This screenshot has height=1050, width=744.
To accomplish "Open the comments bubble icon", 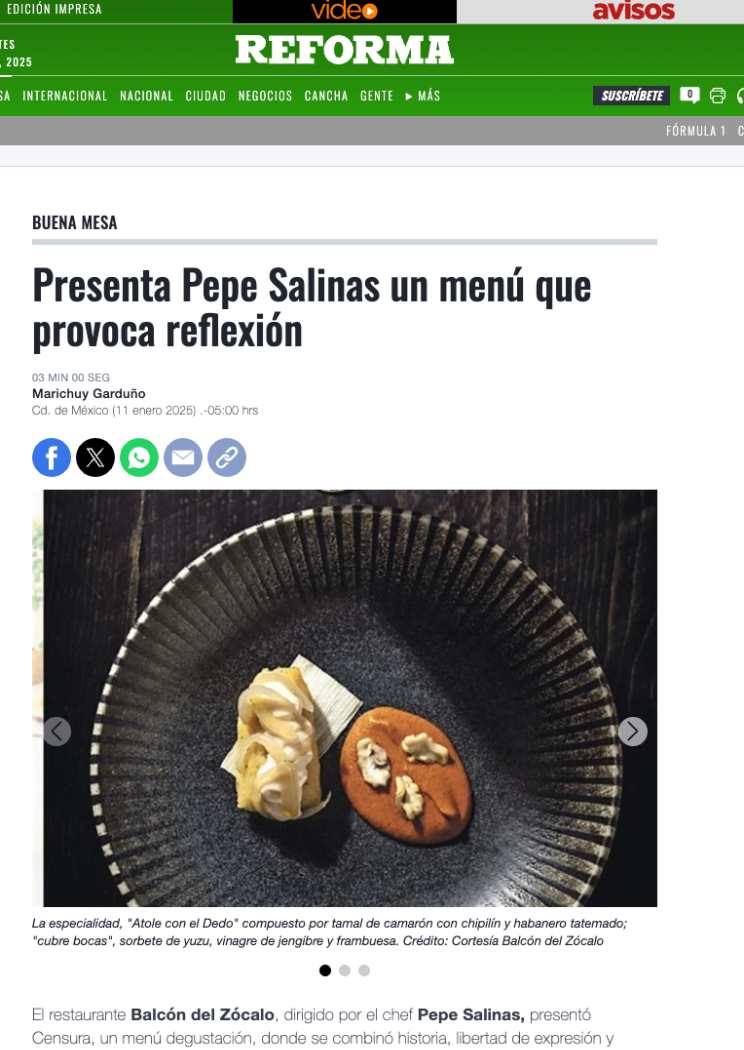I will pyautogui.click(x=690, y=95).
